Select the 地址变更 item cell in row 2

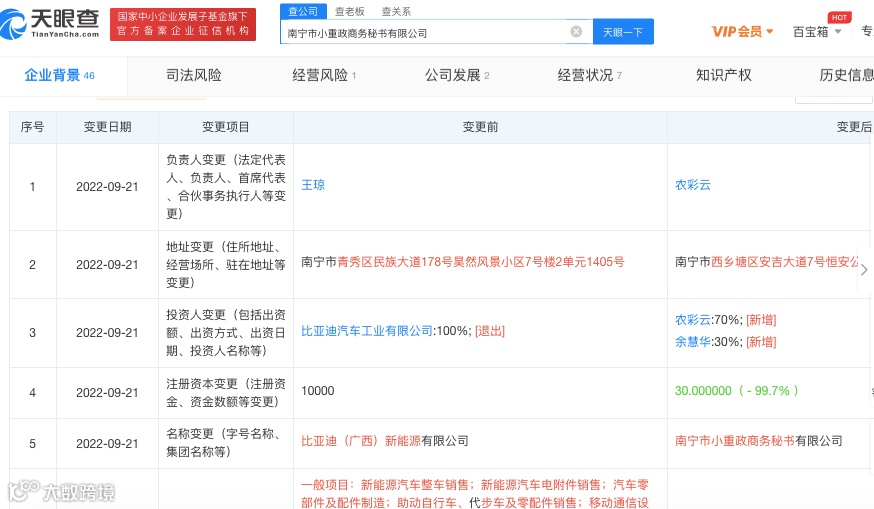226,265
